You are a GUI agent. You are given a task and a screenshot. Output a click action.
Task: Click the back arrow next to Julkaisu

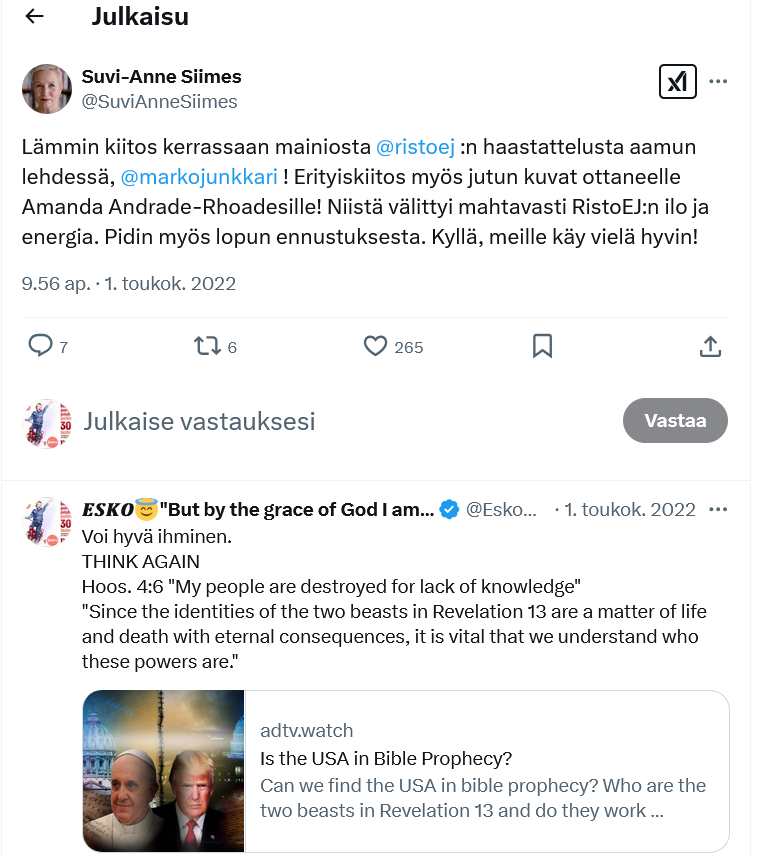click(x=34, y=17)
